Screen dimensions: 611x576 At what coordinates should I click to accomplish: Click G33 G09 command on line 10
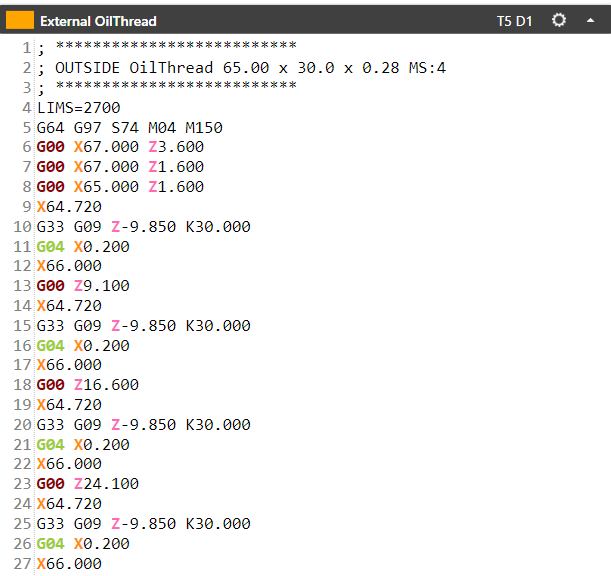[x=144, y=226]
